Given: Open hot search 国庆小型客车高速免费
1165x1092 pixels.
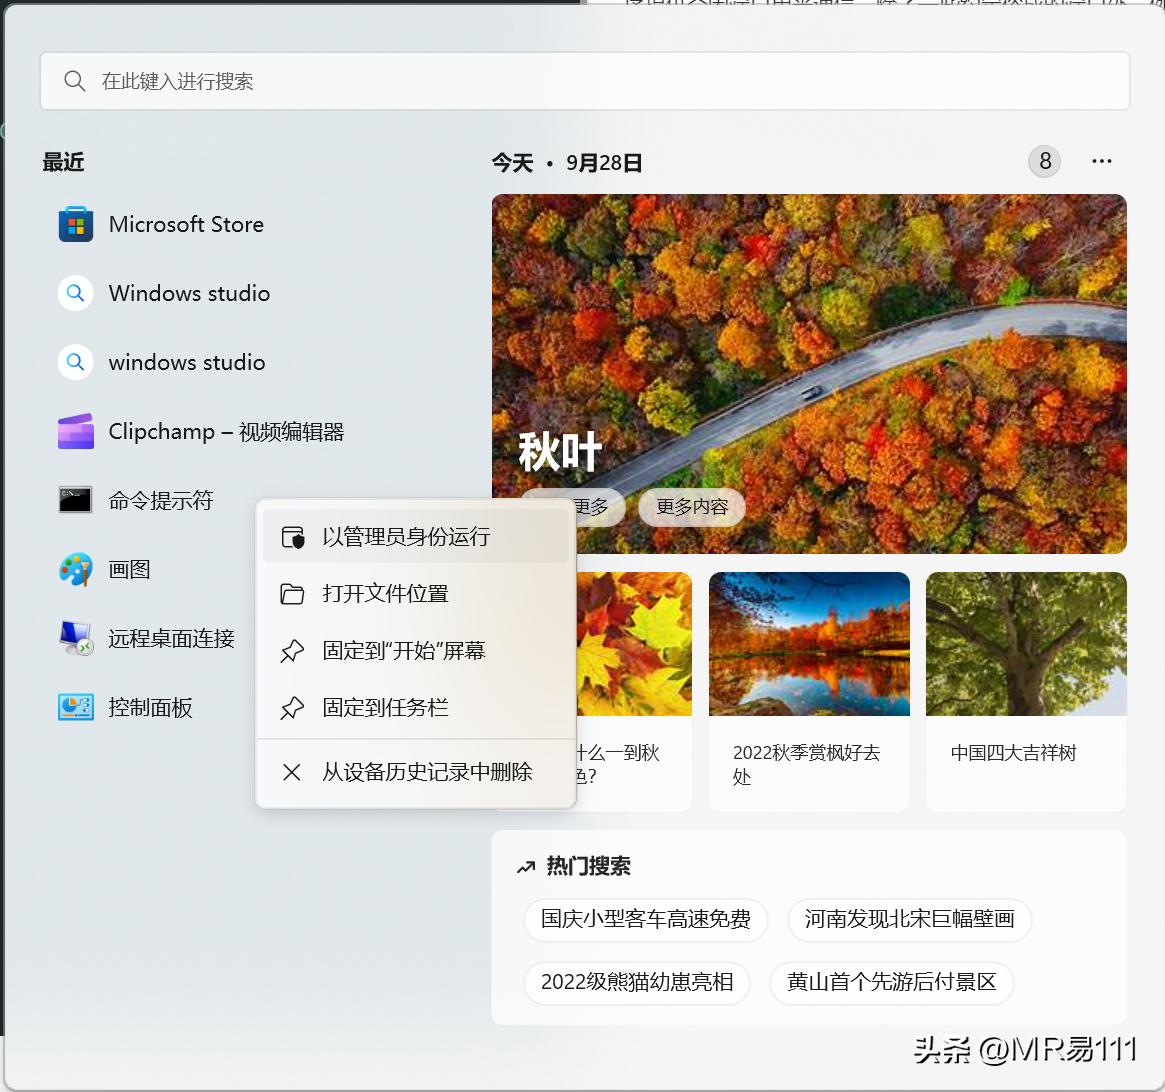Looking at the screenshot, I should 645,920.
